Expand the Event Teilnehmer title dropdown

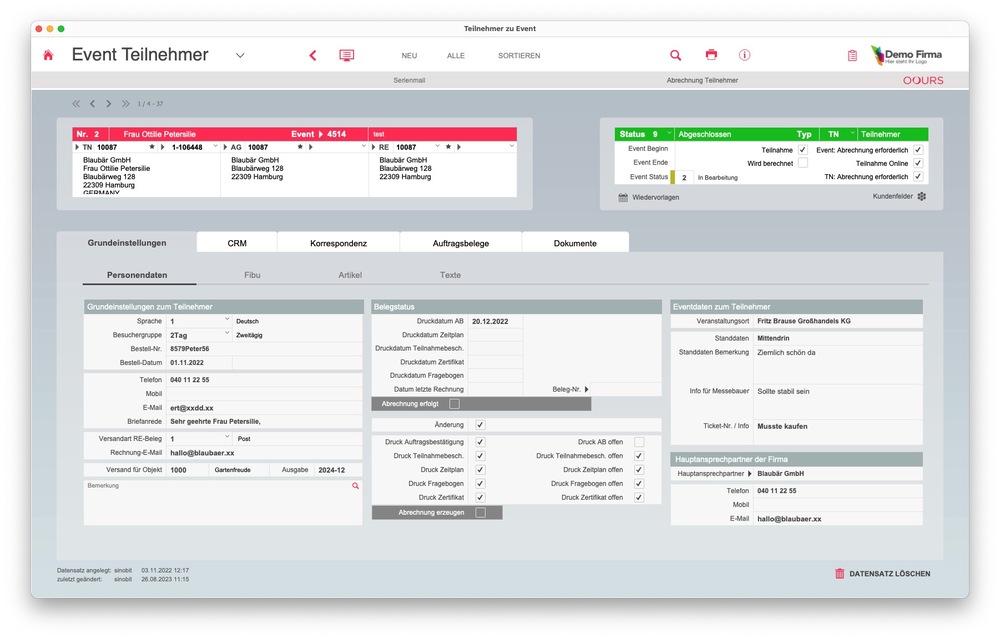tap(240, 56)
